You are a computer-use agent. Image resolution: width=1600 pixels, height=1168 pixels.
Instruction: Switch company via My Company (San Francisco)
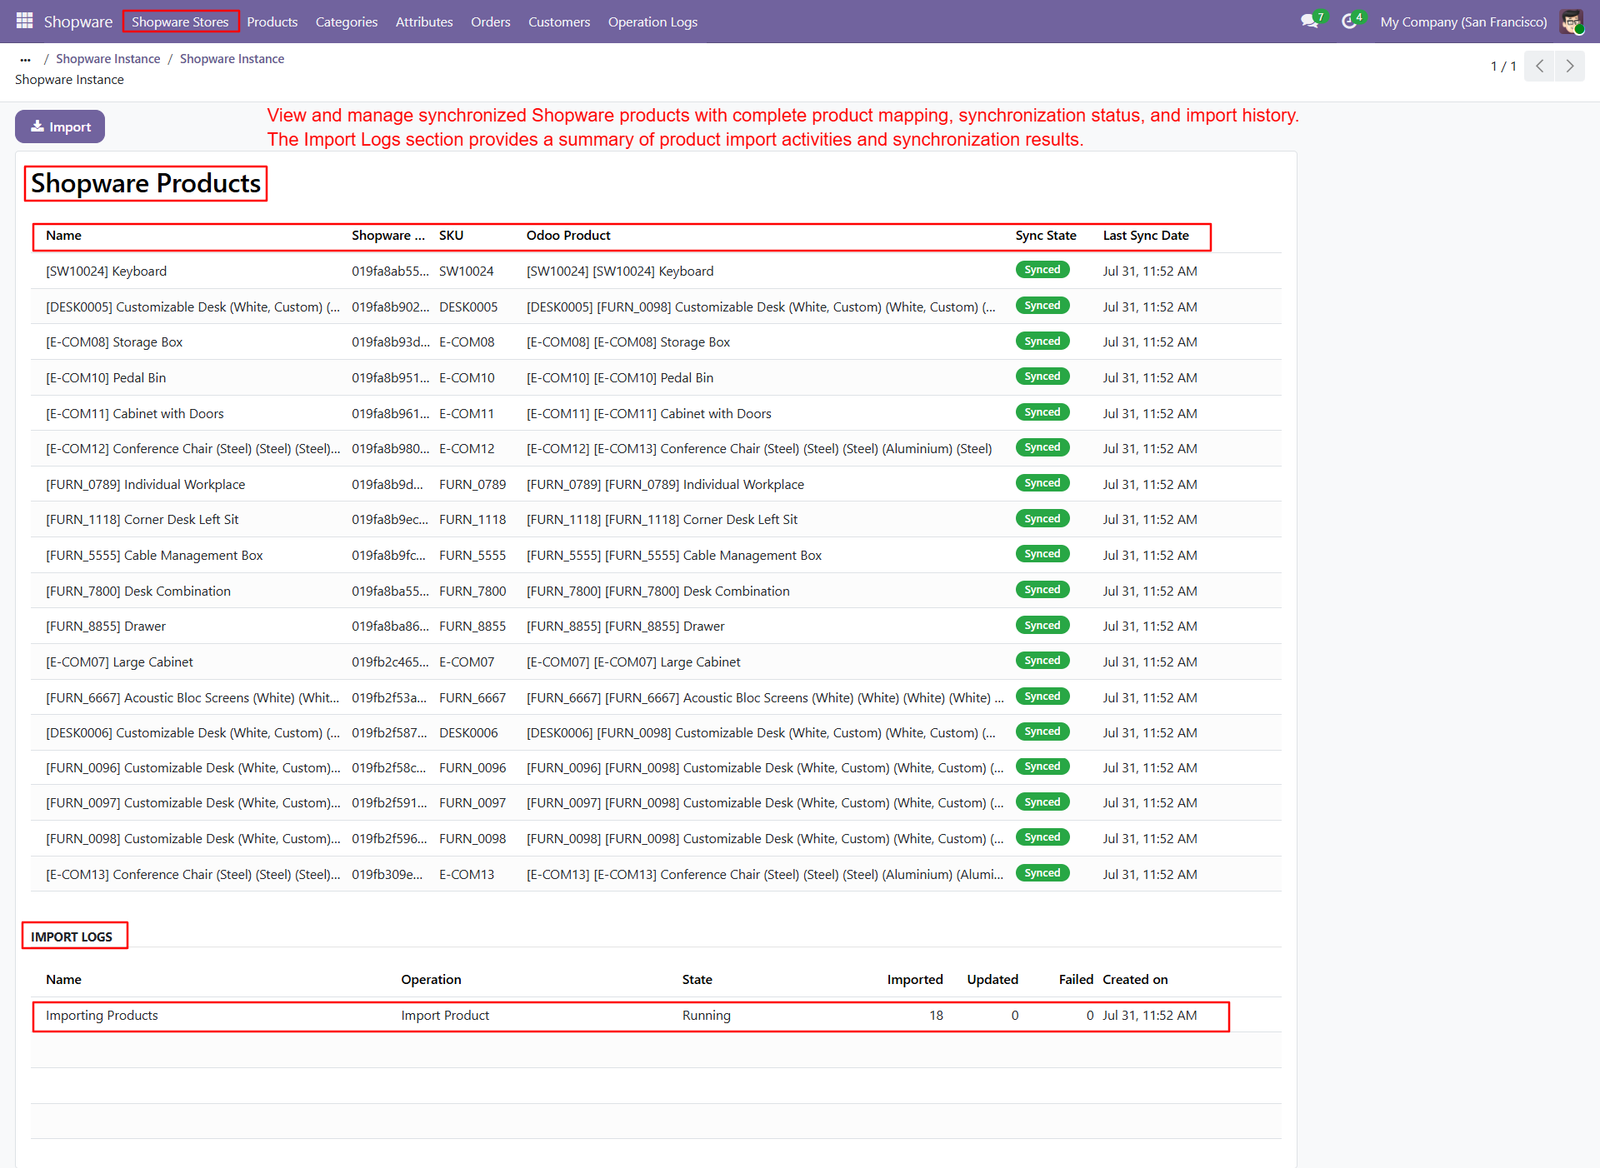coord(1463,22)
